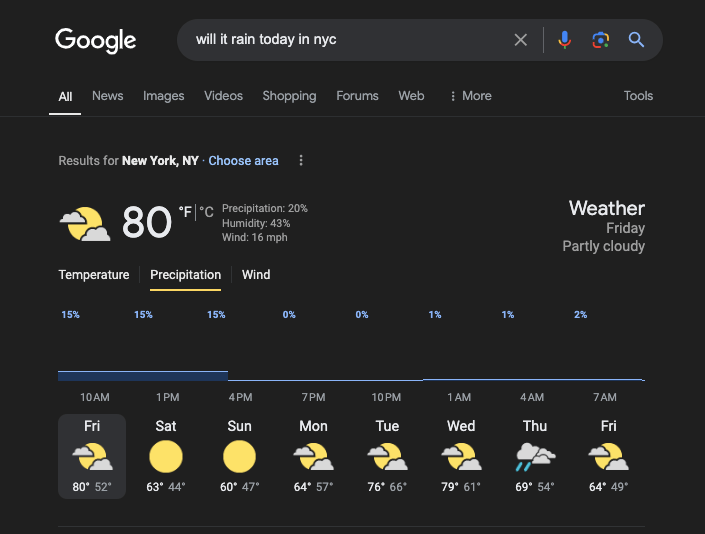
Task: Clear the search box text
Action: [x=520, y=40]
